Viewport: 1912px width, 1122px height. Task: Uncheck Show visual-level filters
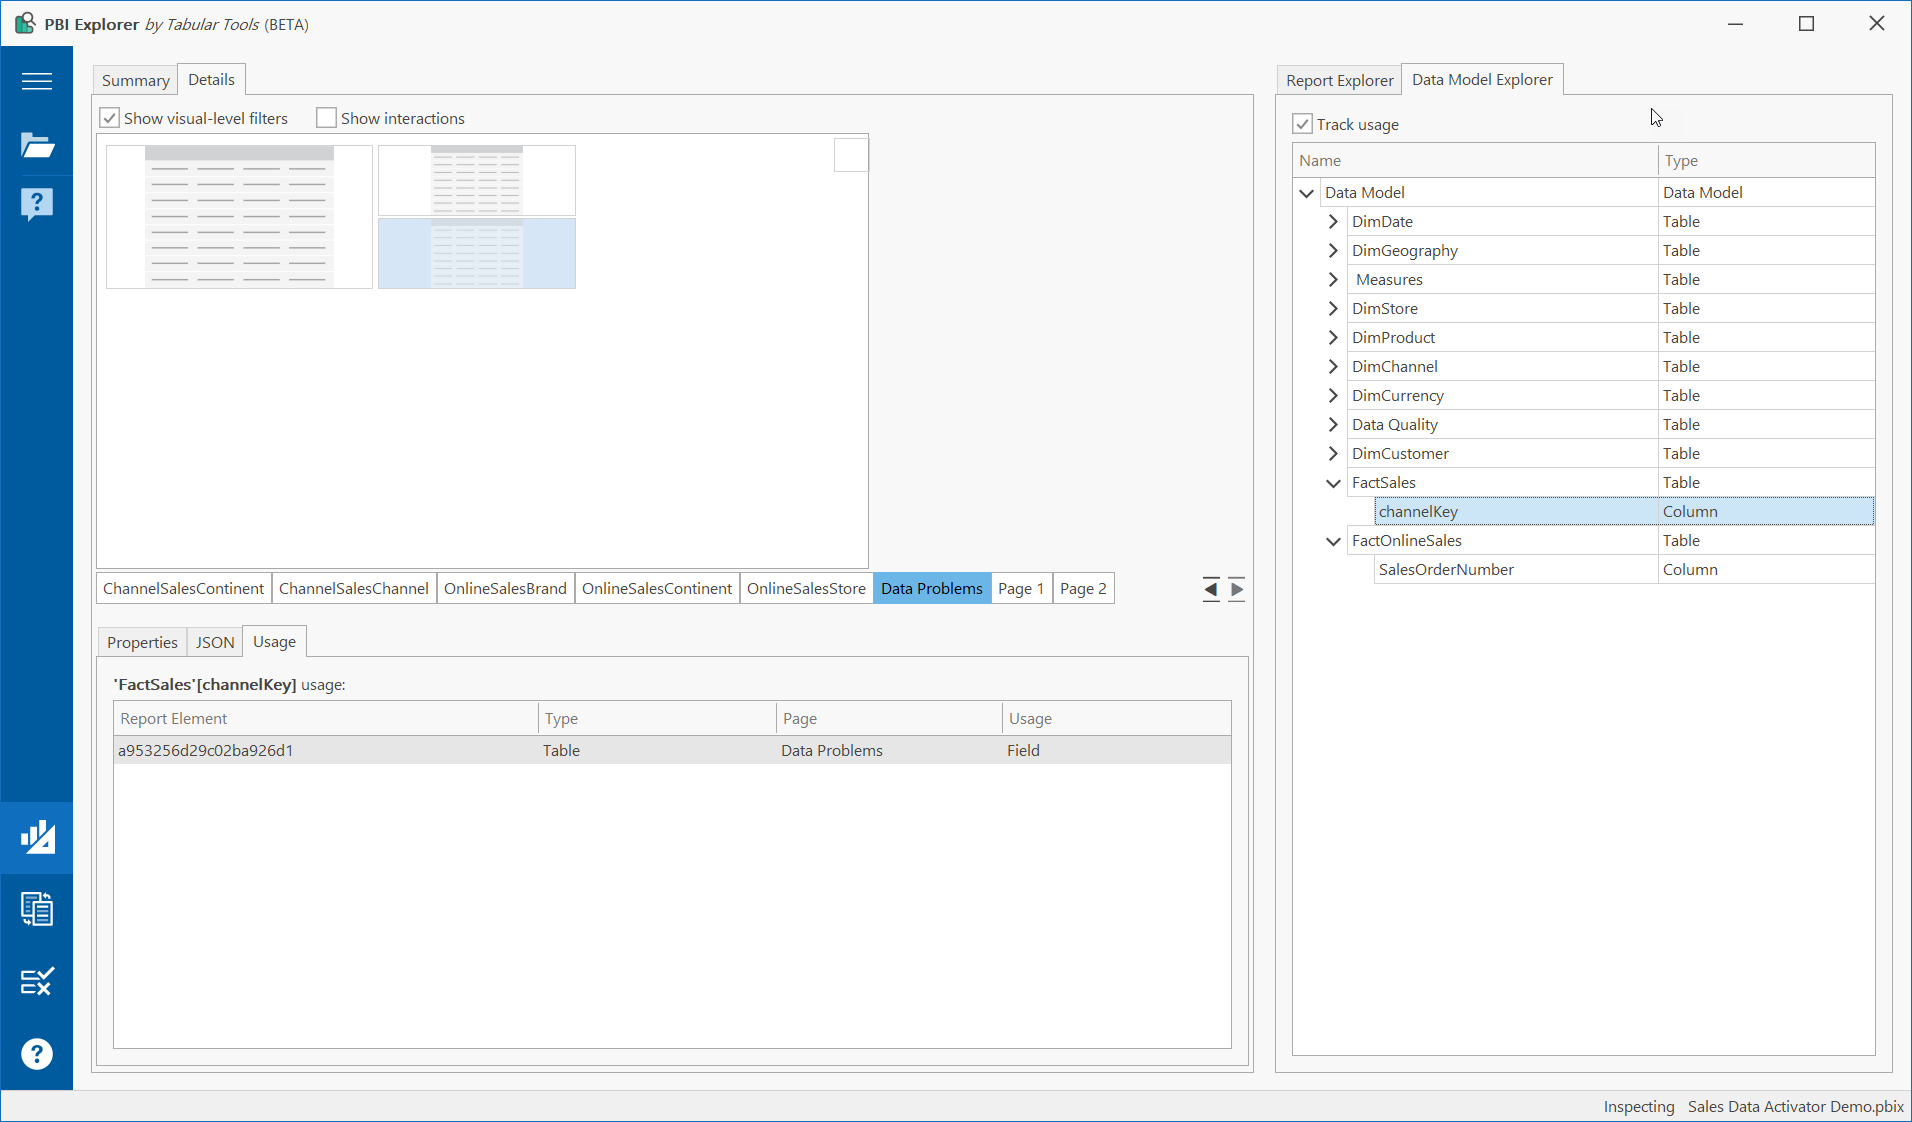(x=109, y=117)
